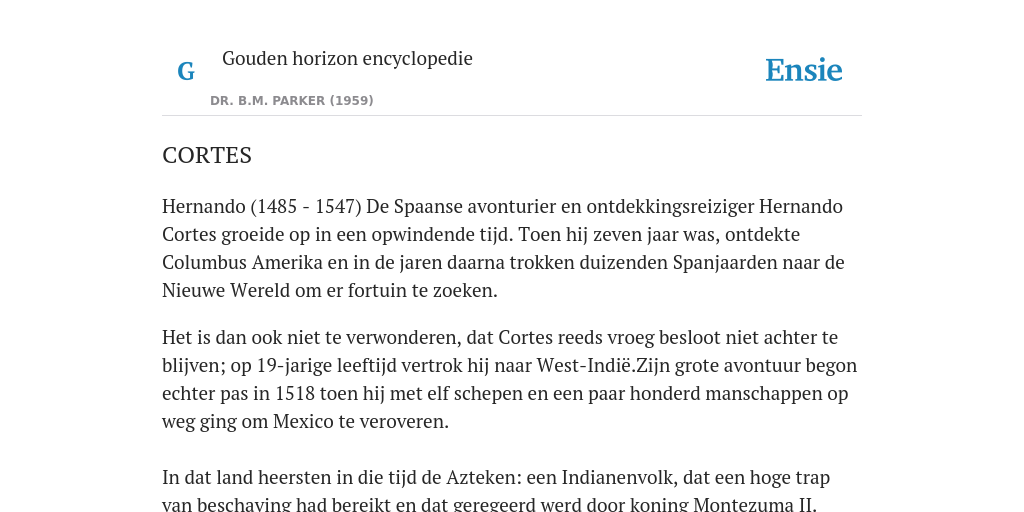This screenshot has width=1024, height=512.
Task: Click the blue G encyclopedia icon
Action: point(186,71)
